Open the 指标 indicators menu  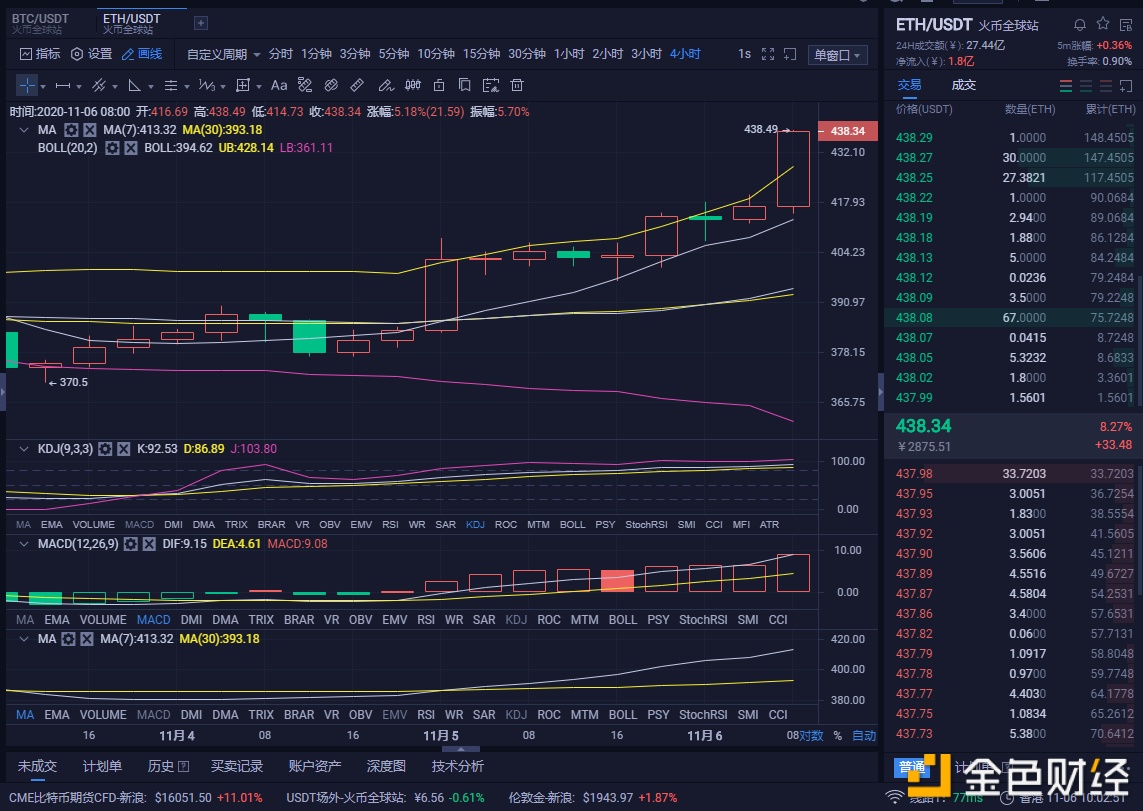(x=40, y=54)
